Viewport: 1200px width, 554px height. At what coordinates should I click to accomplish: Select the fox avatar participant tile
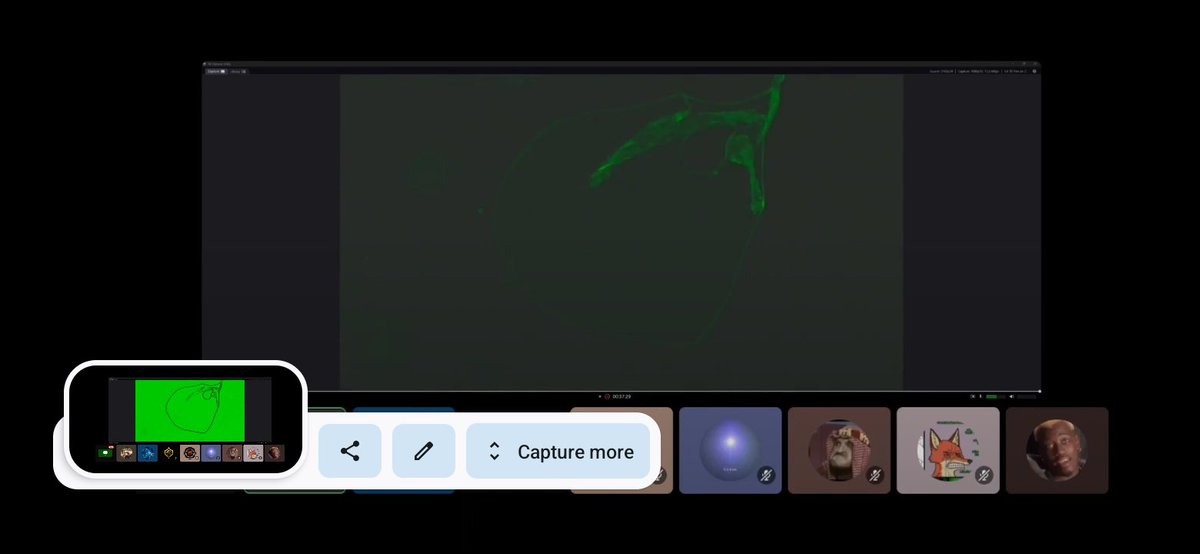click(x=947, y=450)
